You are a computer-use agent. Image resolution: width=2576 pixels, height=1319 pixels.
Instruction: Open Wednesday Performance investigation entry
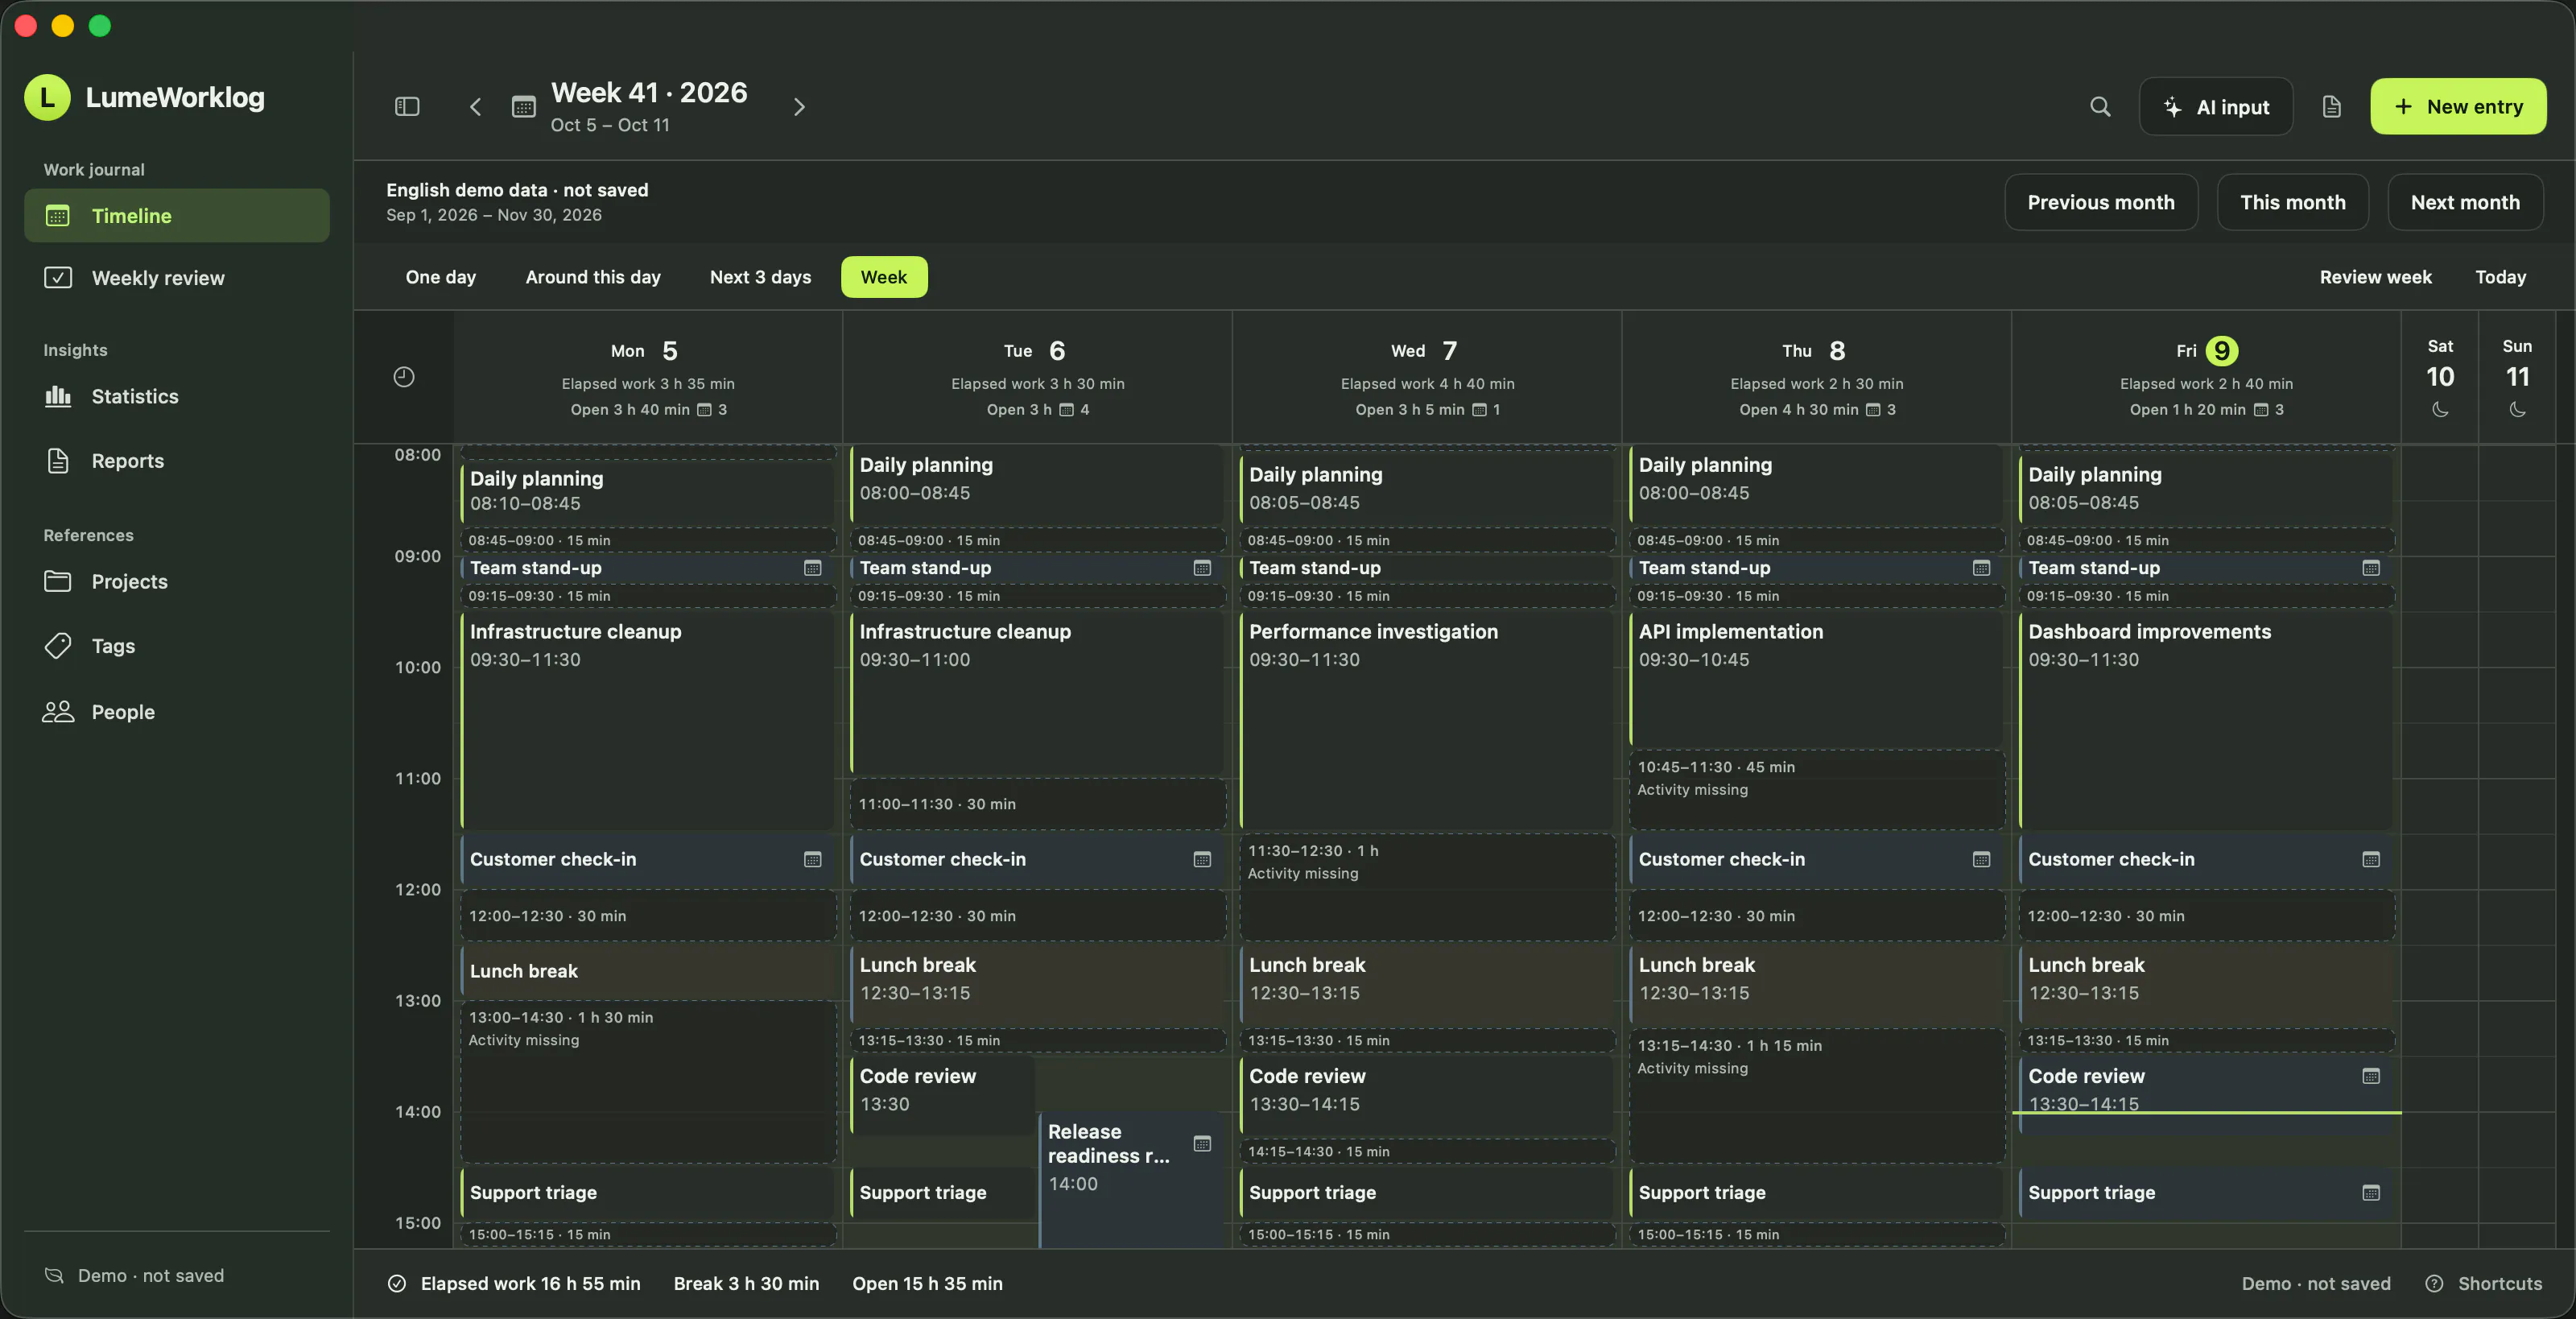(1427, 720)
